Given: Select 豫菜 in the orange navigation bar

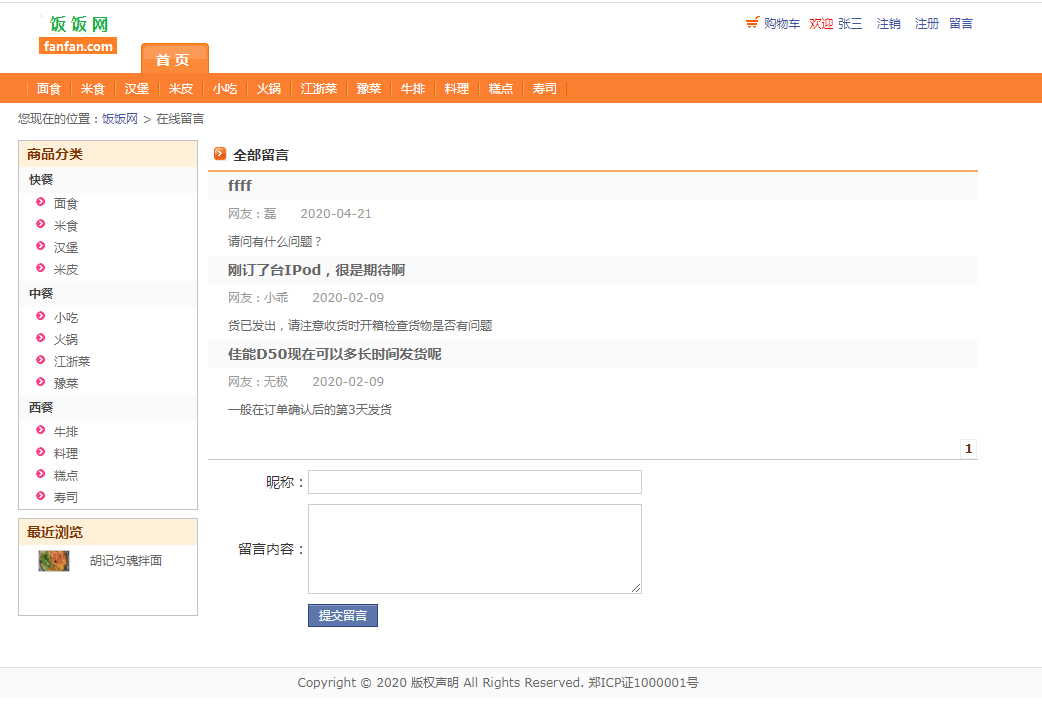Looking at the screenshot, I should [369, 88].
